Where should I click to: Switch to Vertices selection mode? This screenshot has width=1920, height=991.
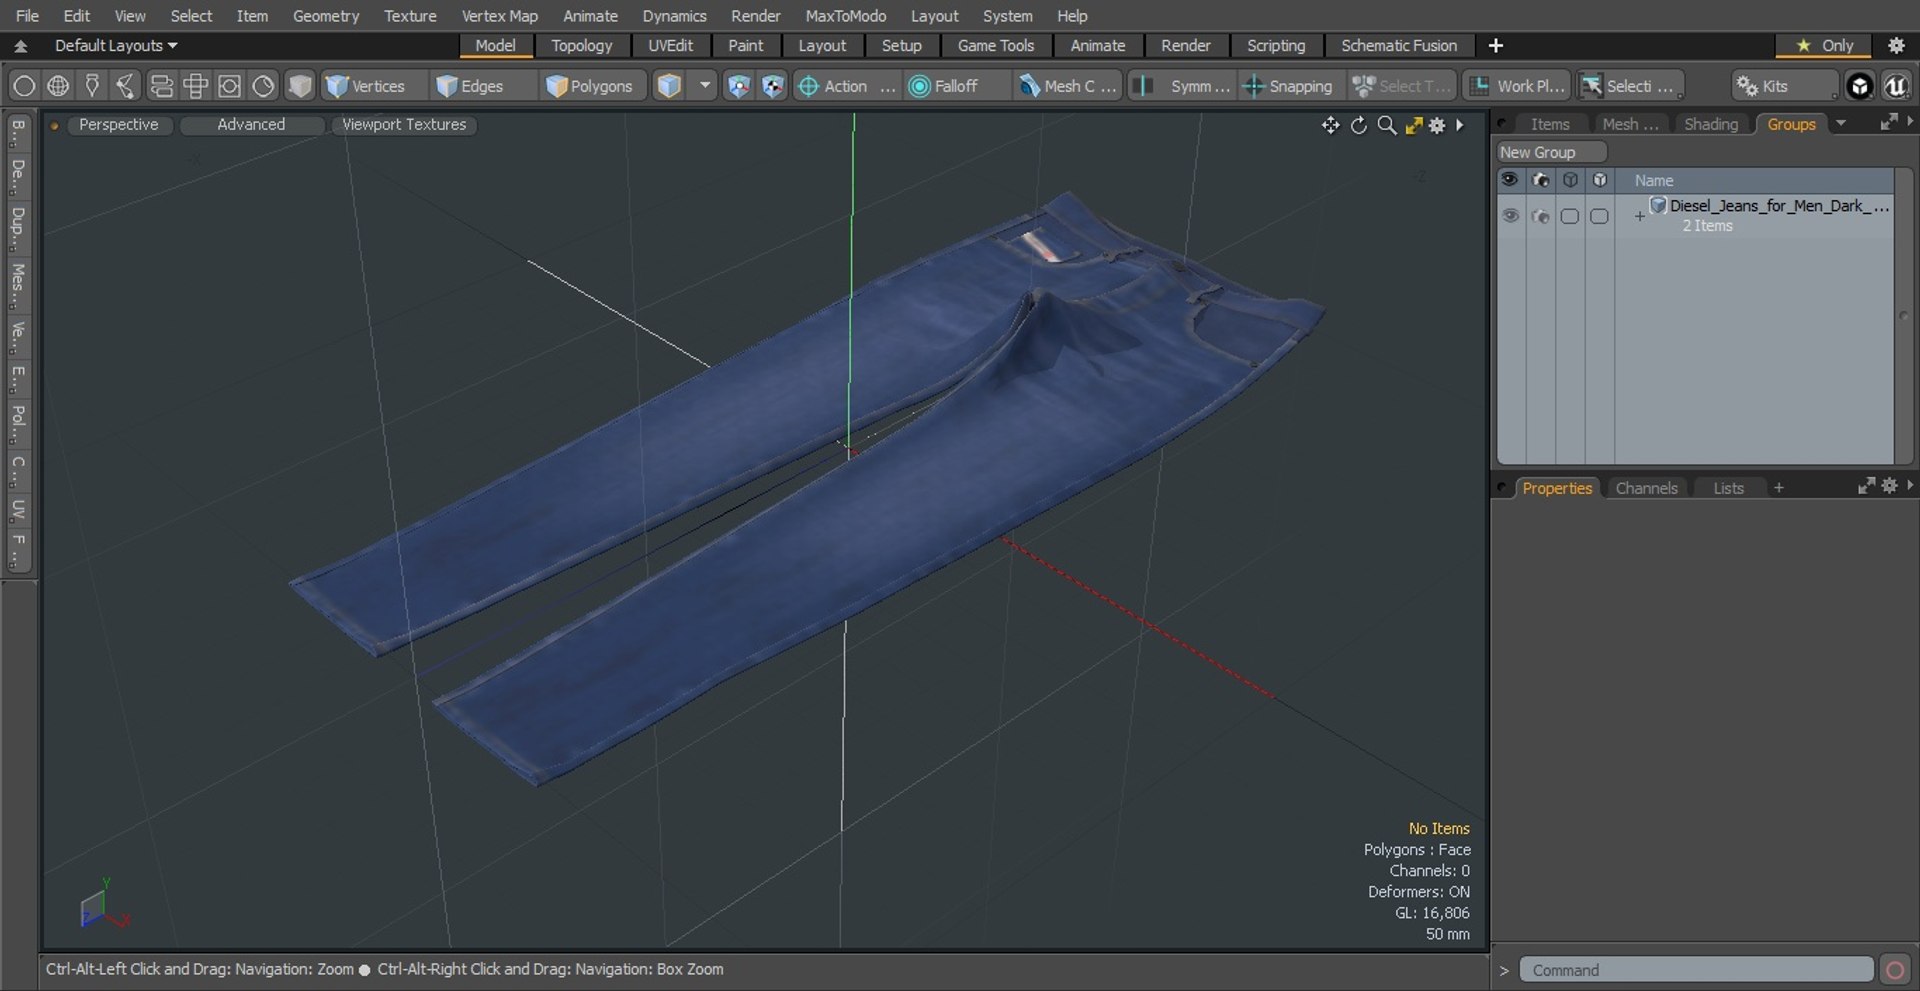point(366,86)
